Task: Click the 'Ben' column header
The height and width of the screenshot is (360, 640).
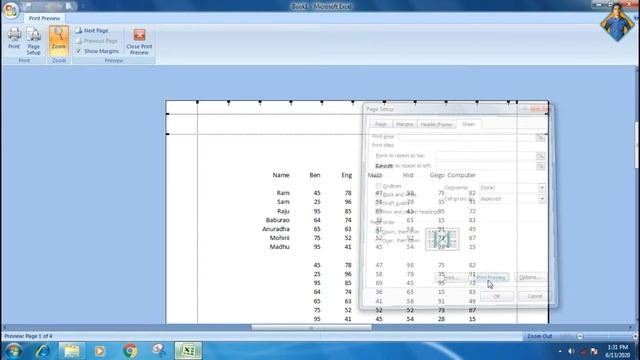Action: pyautogui.click(x=315, y=175)
